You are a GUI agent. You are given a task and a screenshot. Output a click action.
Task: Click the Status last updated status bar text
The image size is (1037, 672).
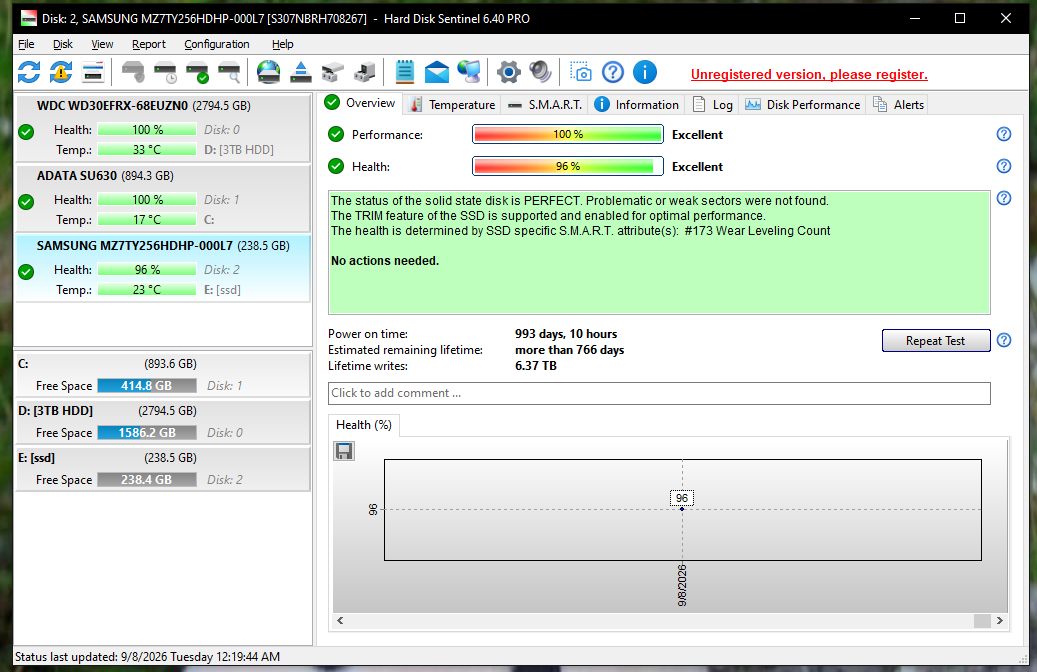point(147,657)
